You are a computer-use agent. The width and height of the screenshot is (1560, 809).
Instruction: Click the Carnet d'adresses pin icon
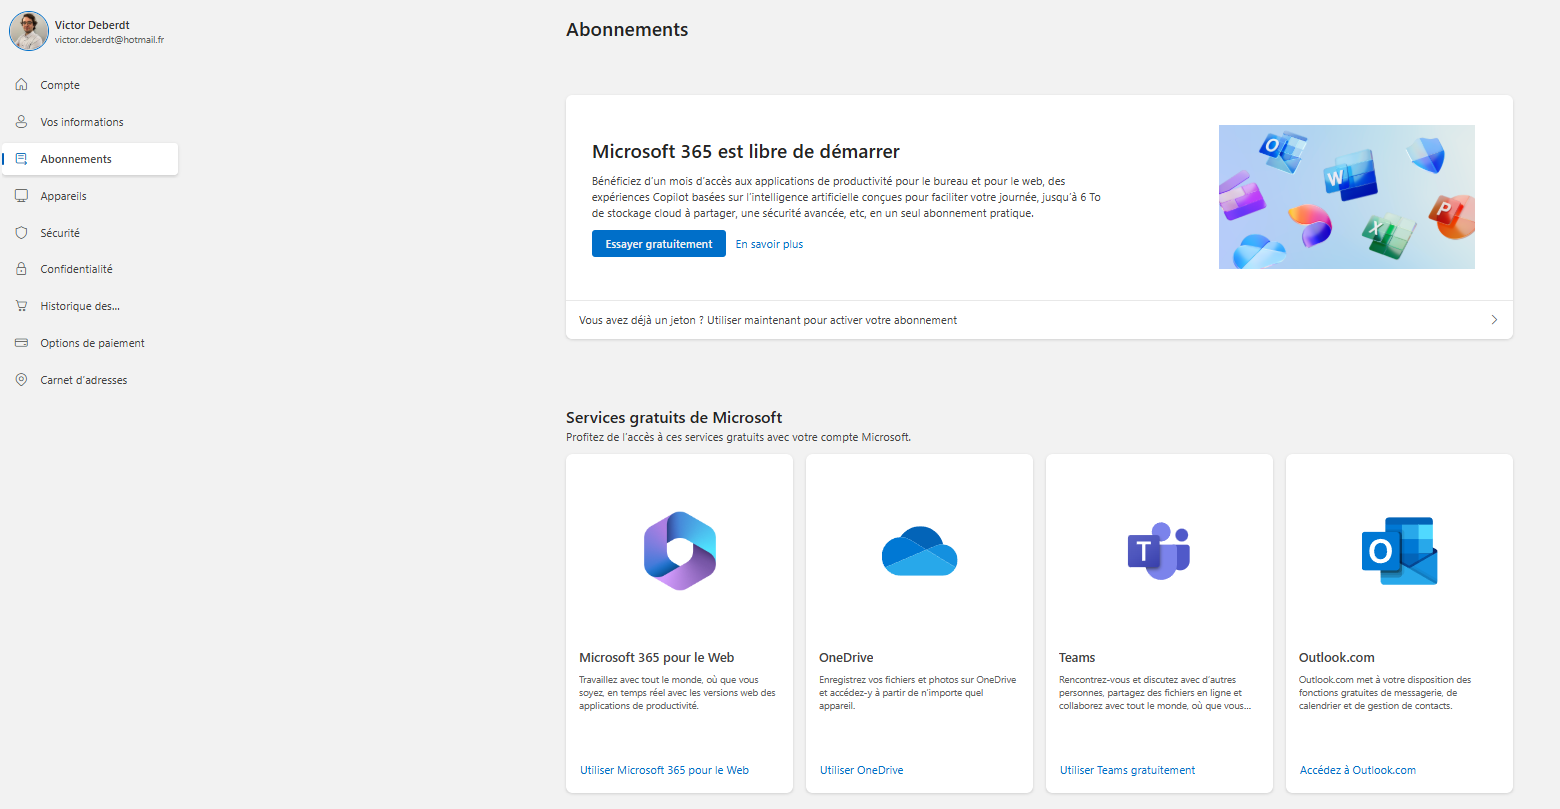coord(21,380)
